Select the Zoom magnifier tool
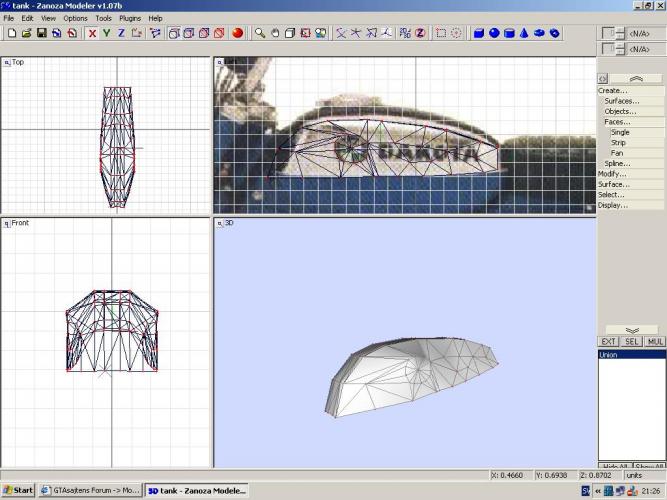This screenshot has width=667, height=500. [x=260, y=33]
